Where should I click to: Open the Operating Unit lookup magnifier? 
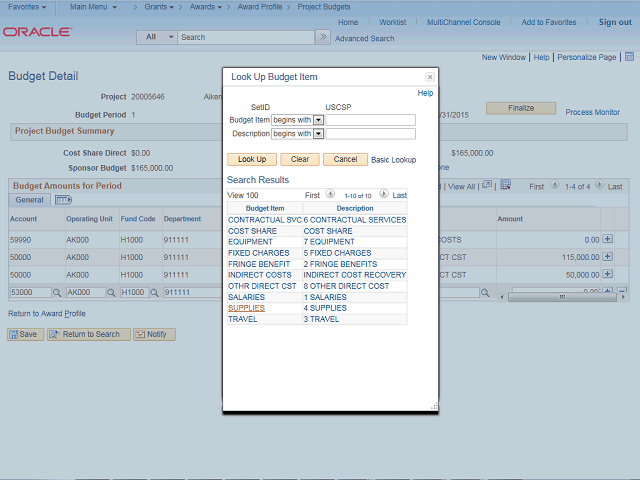[x=111, y=293]
